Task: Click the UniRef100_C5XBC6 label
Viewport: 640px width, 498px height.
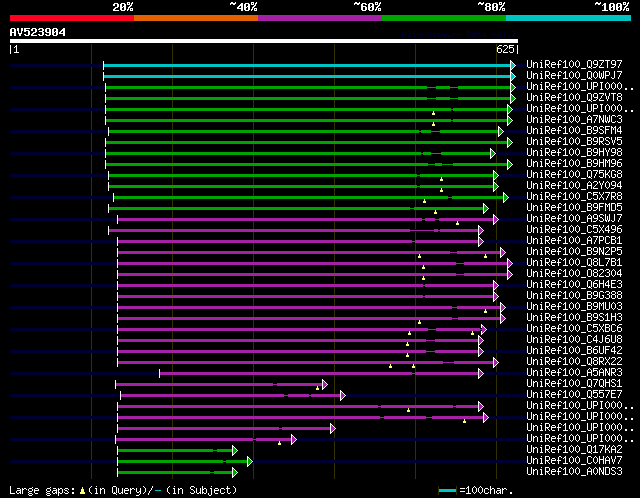Action: (x=574, y=329)
